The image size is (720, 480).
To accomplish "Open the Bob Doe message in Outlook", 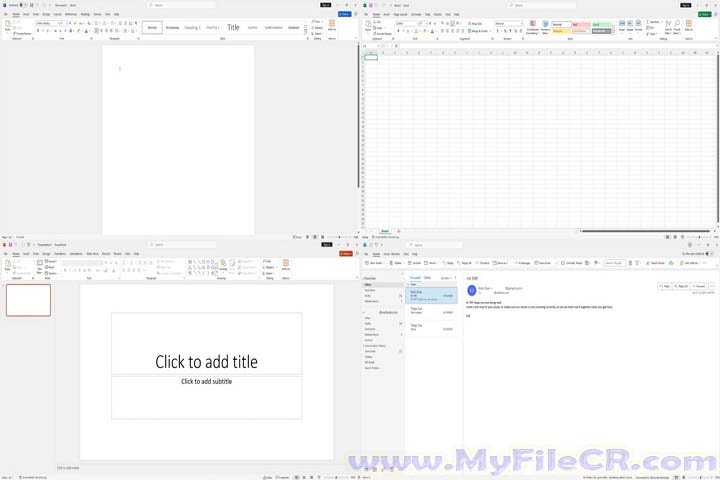I will 431,295.
